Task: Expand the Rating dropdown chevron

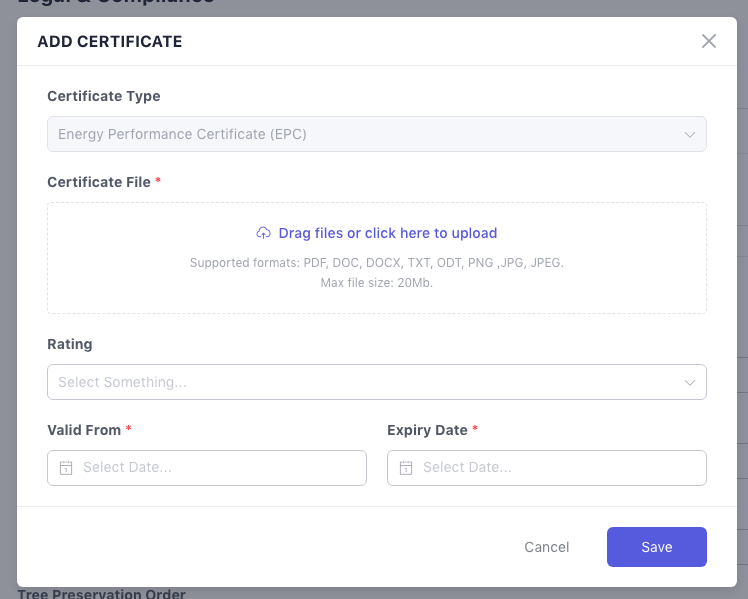Action: [689, 382]
